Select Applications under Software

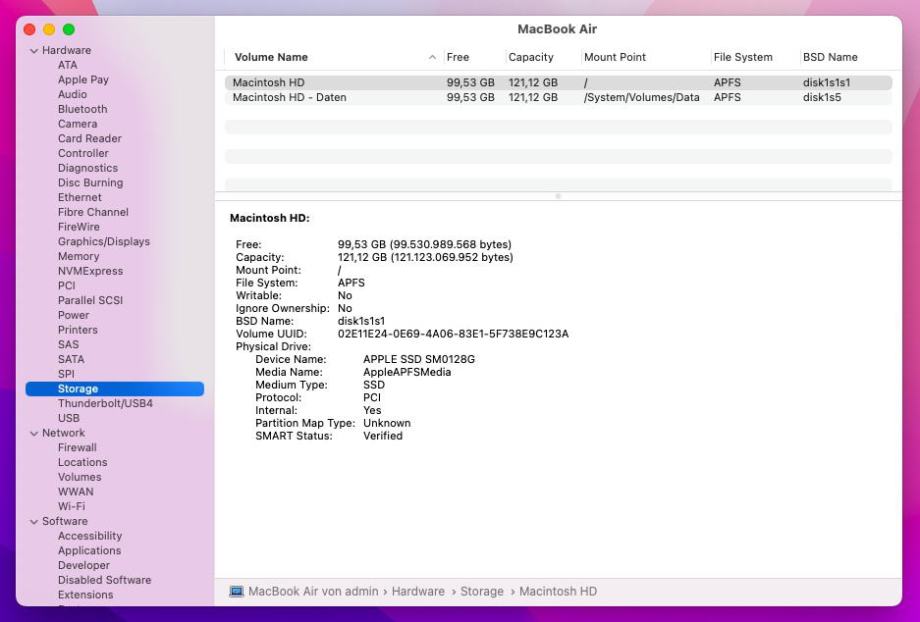click(x=89, y=550)
